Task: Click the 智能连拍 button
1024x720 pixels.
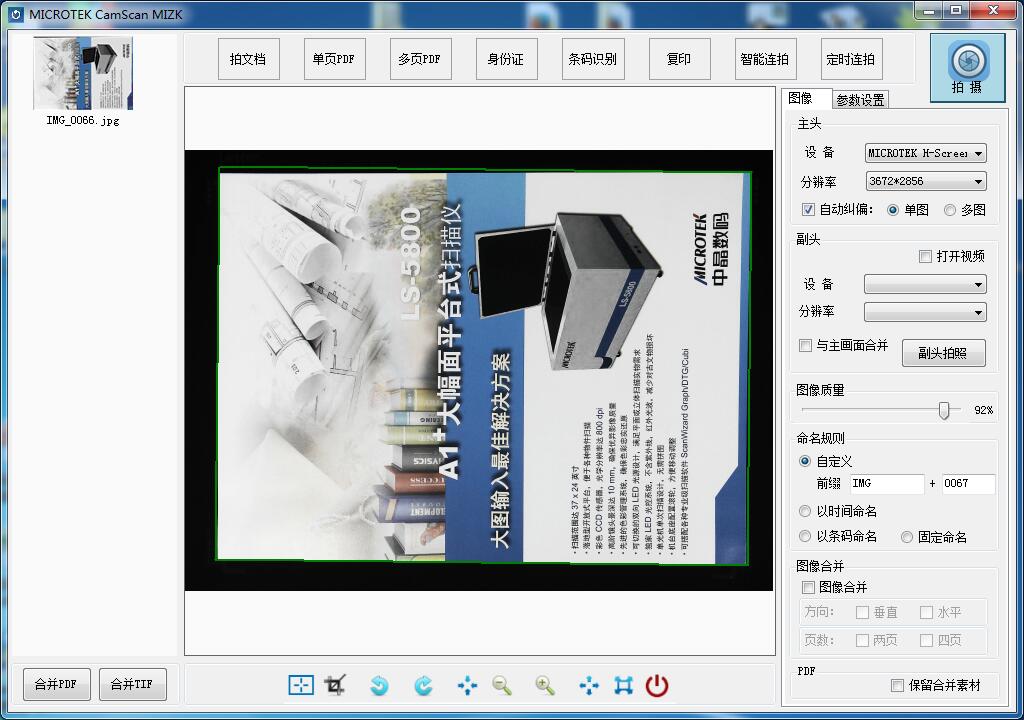Action: [x=765, y=59]
